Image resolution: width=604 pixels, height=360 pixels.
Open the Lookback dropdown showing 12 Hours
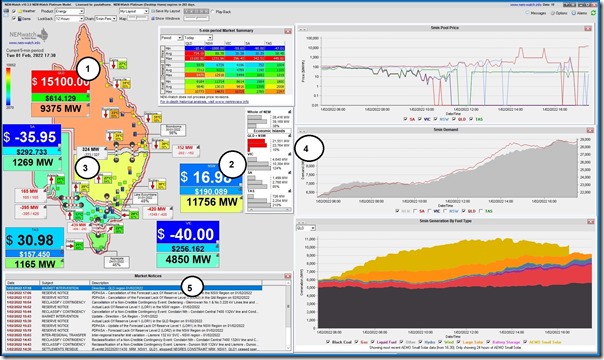coord(69,18)
